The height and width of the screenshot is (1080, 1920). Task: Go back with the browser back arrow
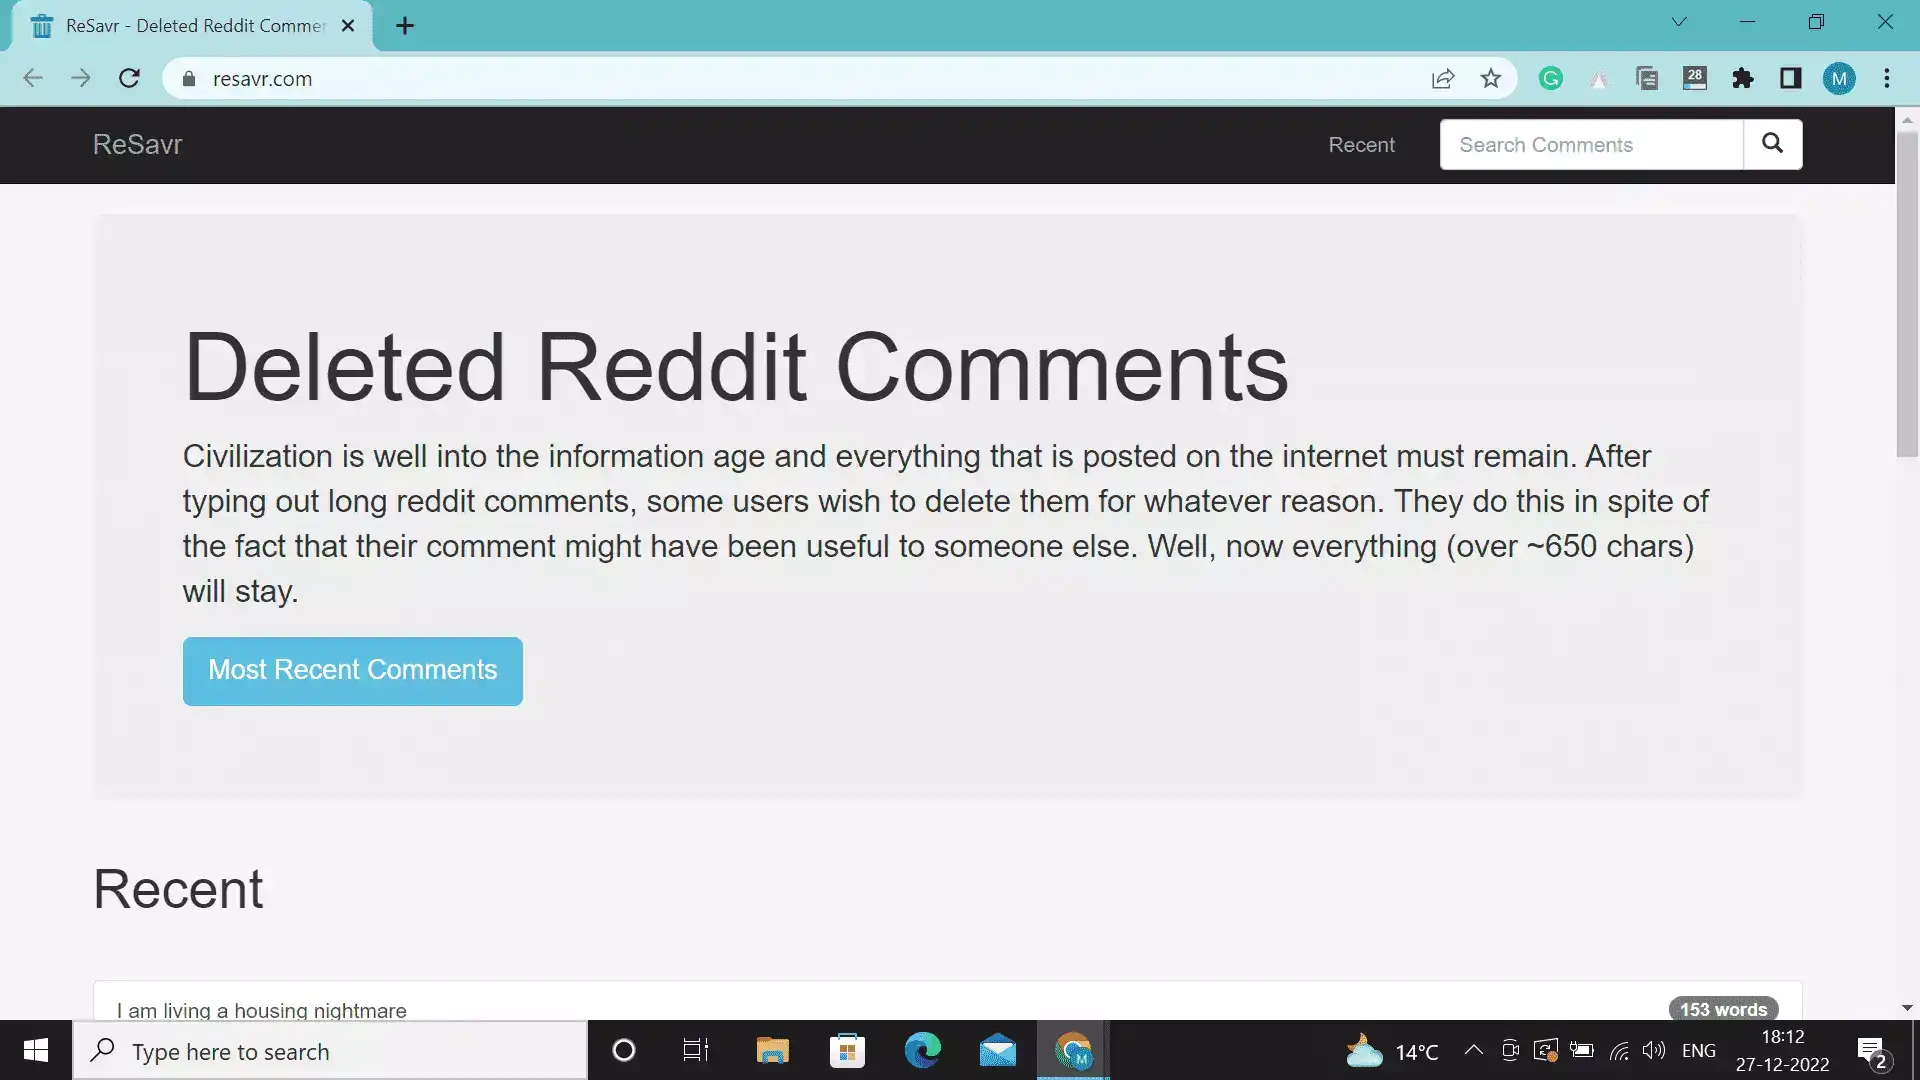pos(33,78)
